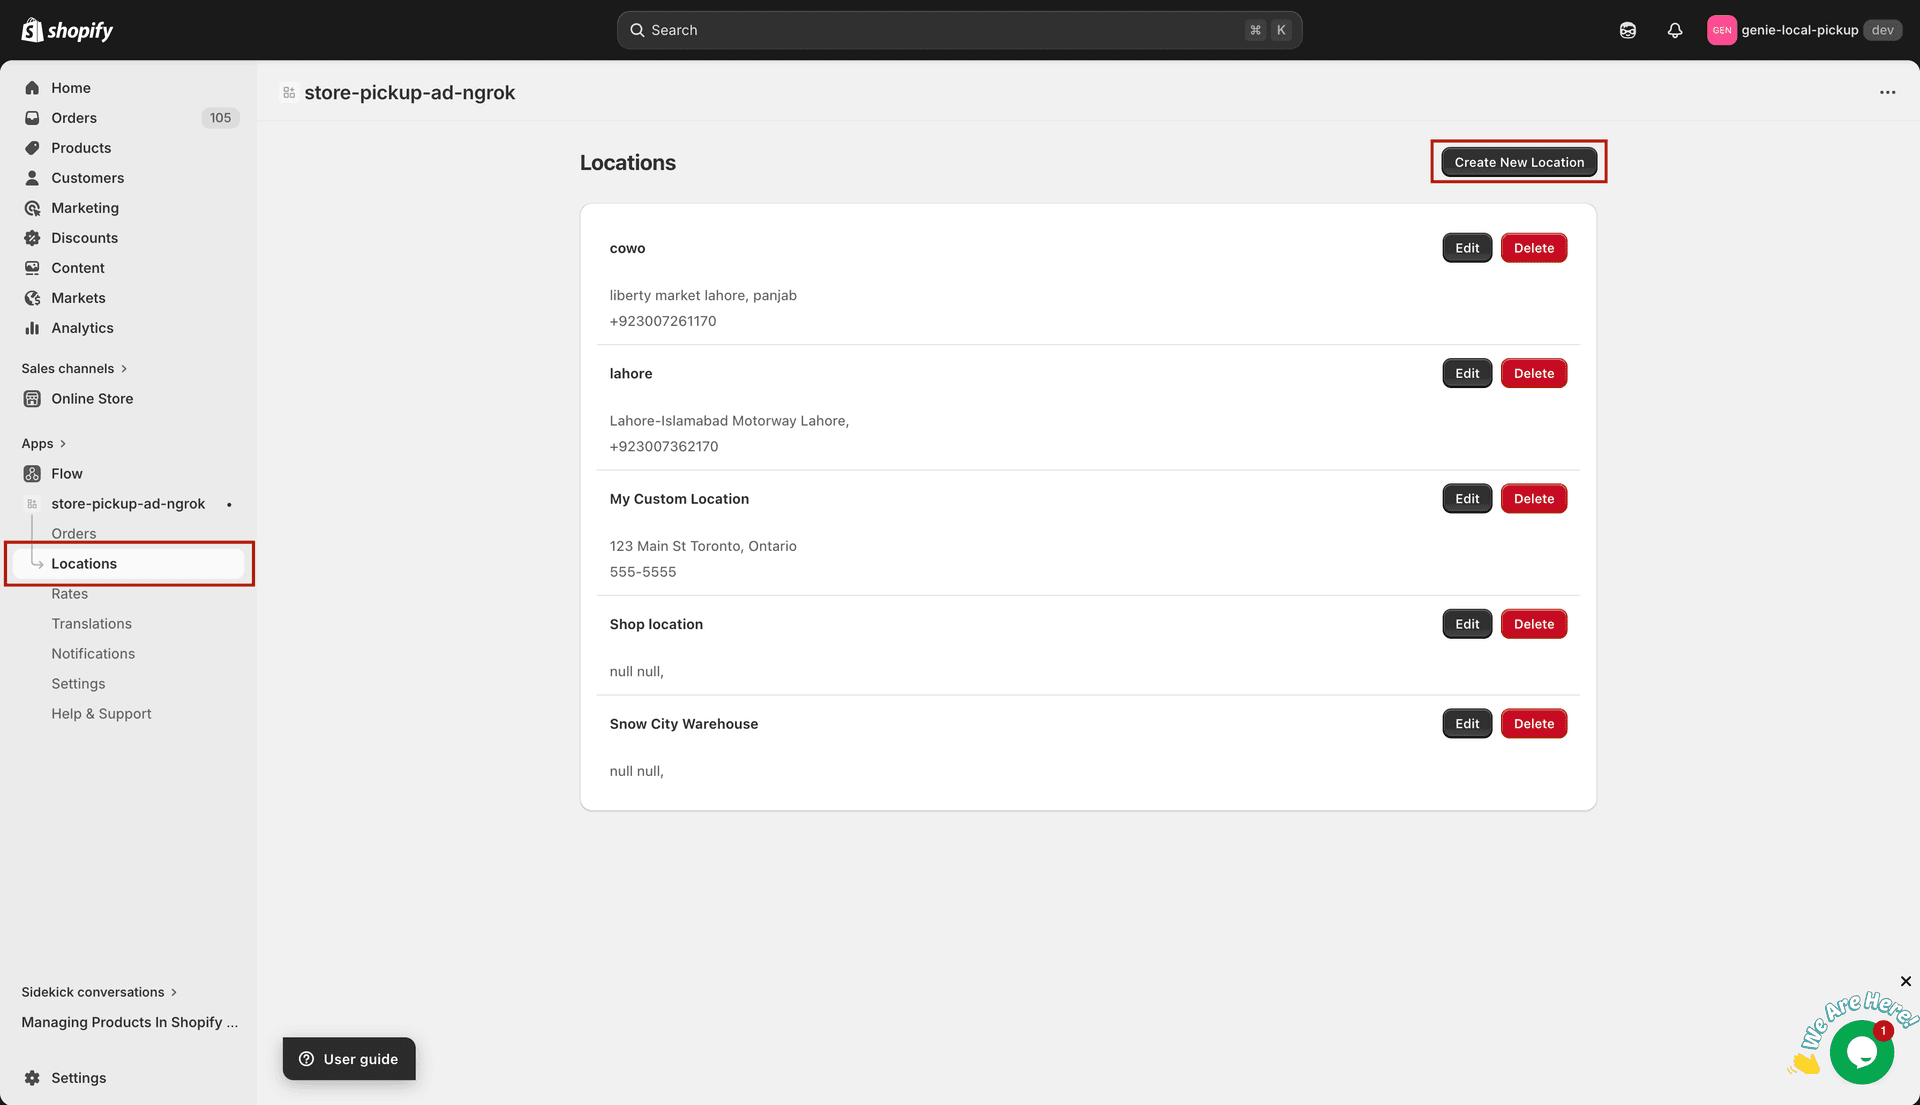Click the Shopify logo
Viewport: 1920px width, 1105px height.
pyautogui.click(x=66, y=30)
